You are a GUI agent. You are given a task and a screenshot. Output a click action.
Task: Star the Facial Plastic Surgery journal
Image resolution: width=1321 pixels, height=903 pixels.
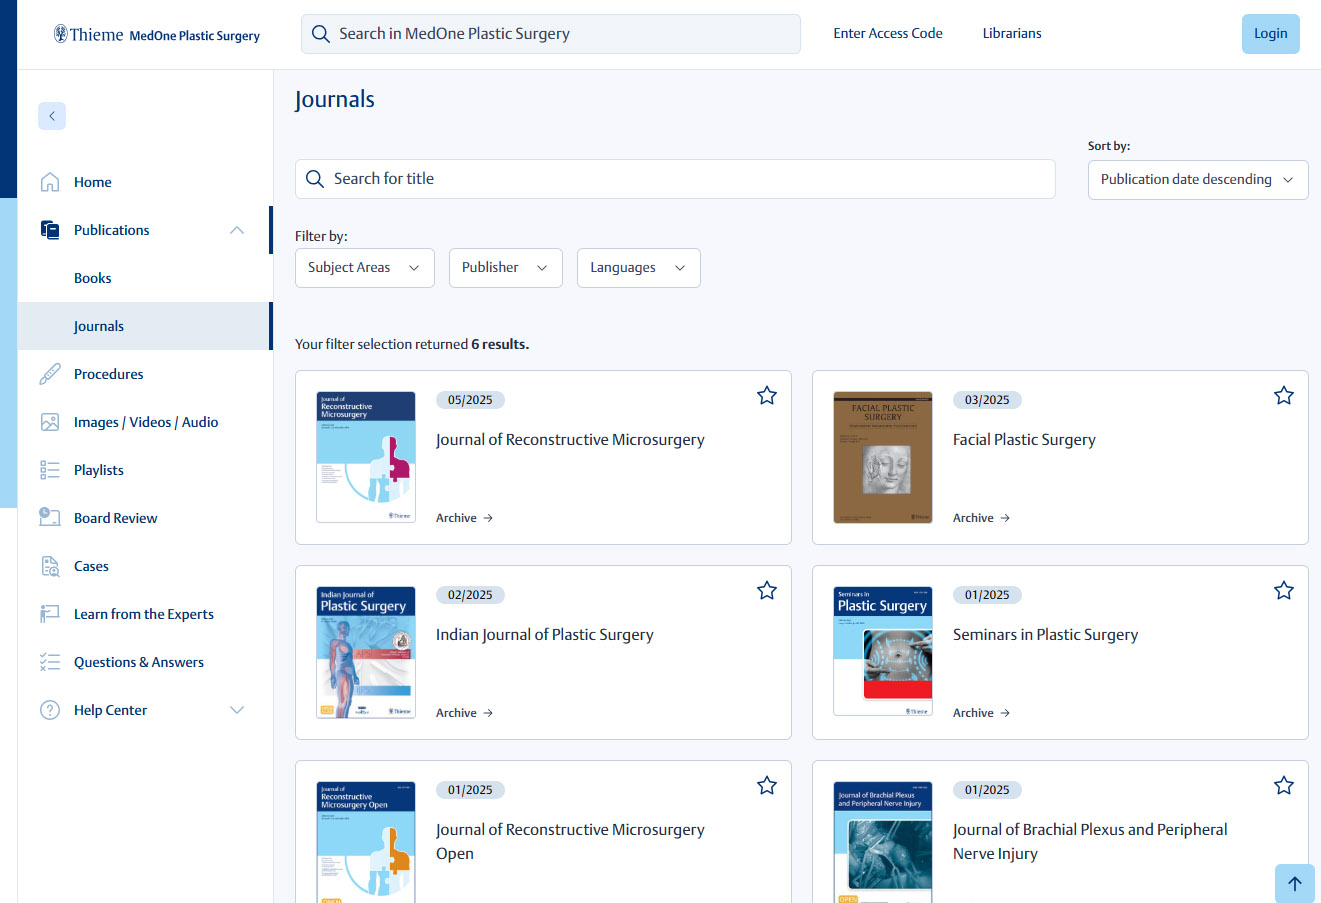pos(1284,395)
